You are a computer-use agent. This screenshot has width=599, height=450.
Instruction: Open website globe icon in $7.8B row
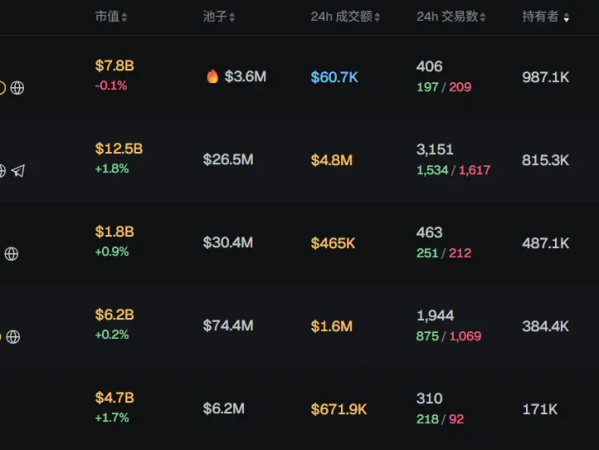point(17,88)
